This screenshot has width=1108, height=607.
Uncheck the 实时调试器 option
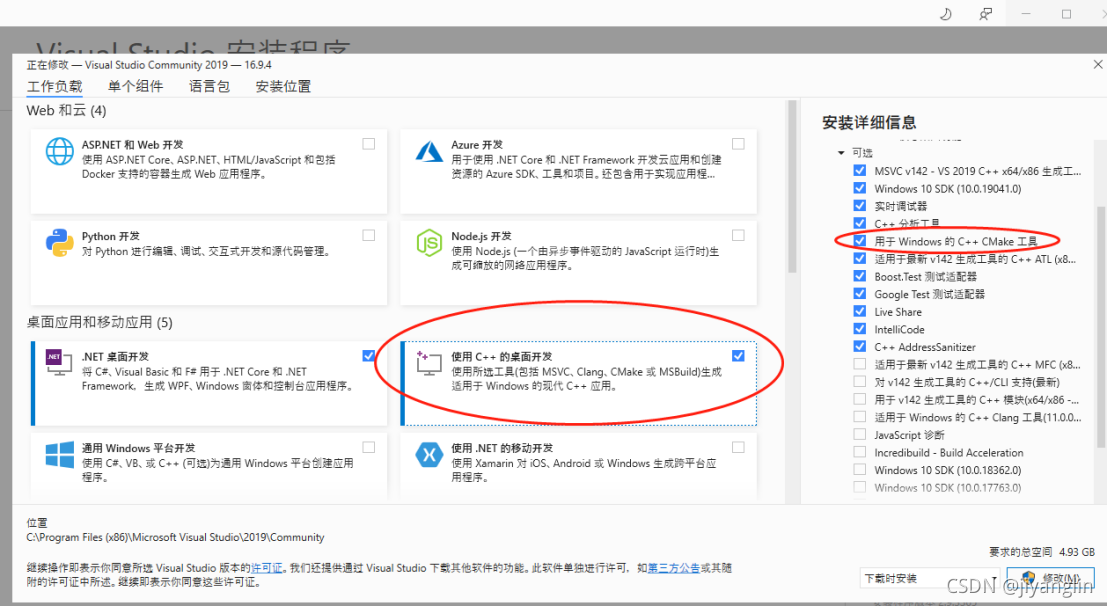click(x=859, y=206)
